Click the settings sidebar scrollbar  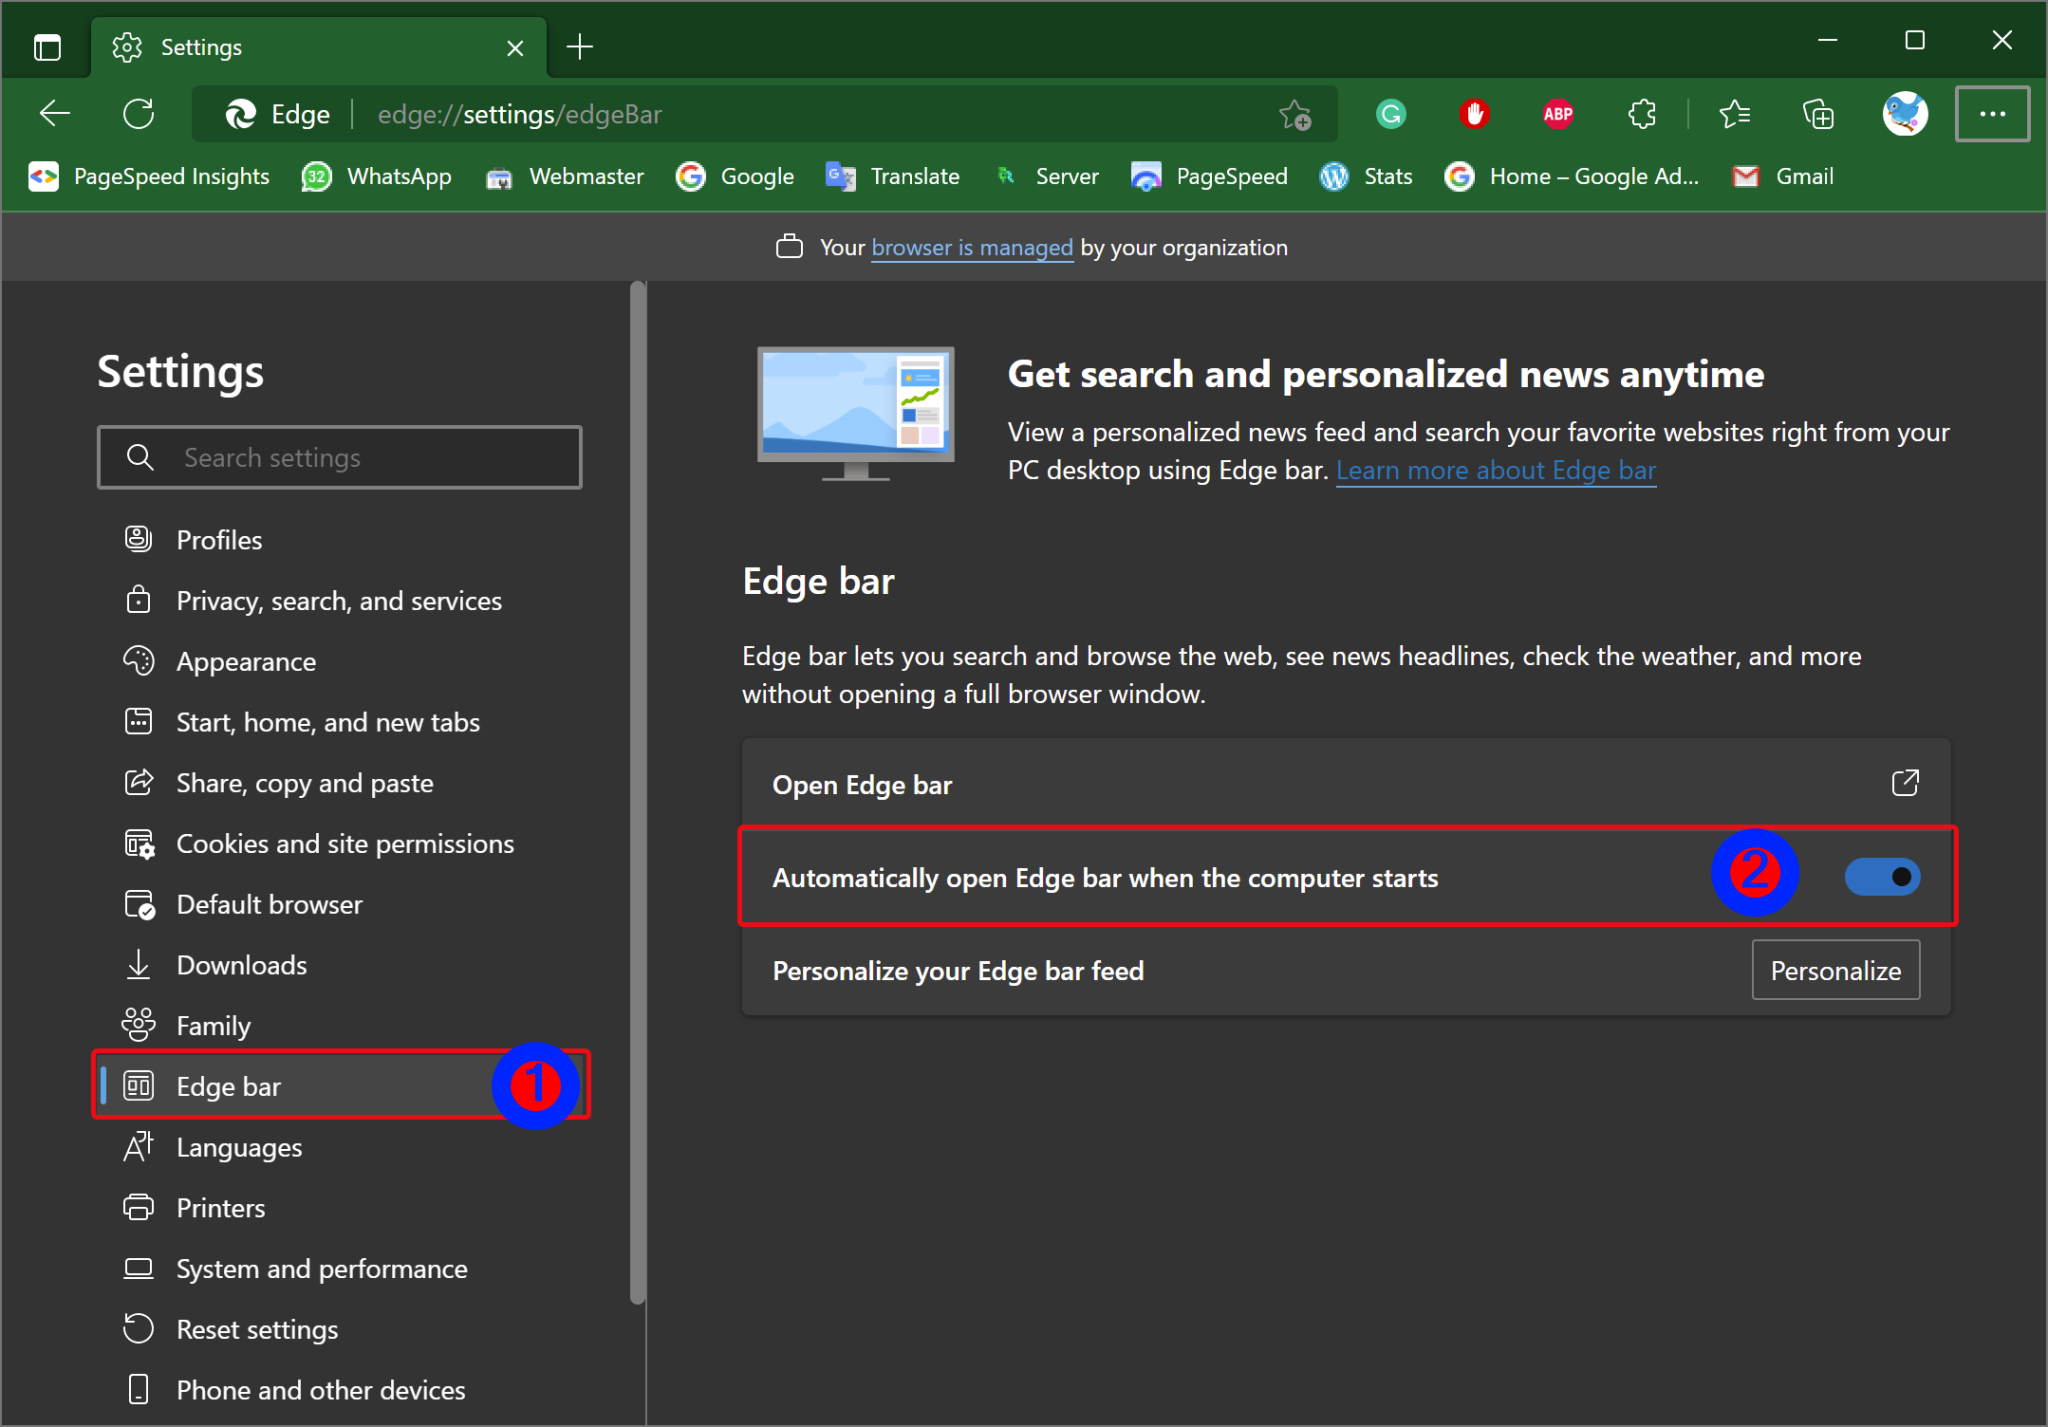(x=638, y=795)
